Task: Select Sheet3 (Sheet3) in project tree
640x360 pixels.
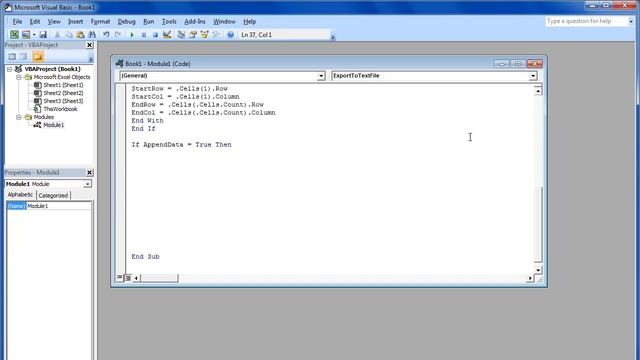Action: click(63, 101)
